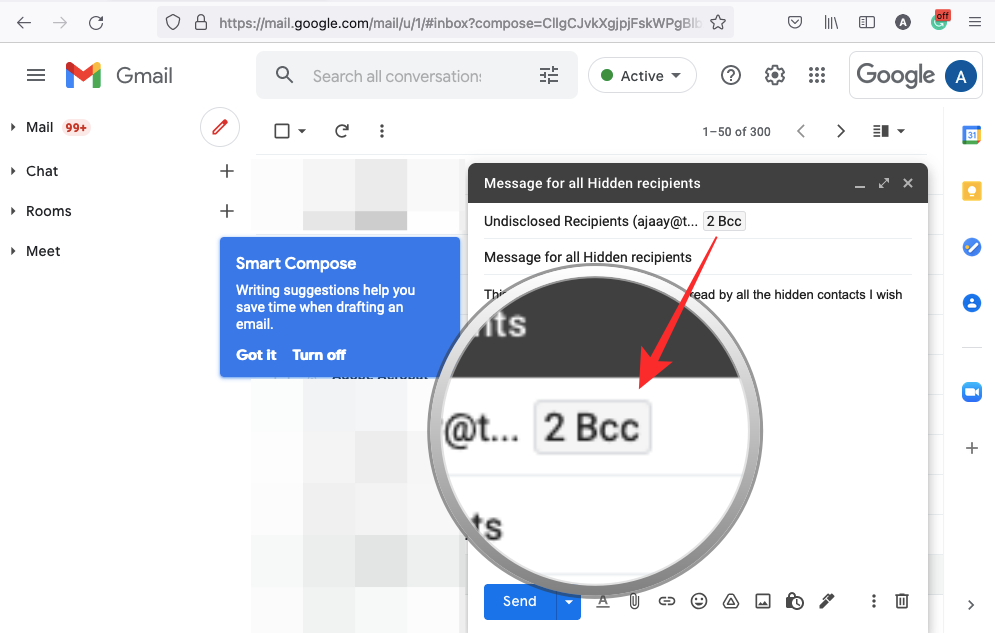Select all conversations with the checkbox
Image resolution: width=995 pixels, height=633 pixels.
click(282, 130)
